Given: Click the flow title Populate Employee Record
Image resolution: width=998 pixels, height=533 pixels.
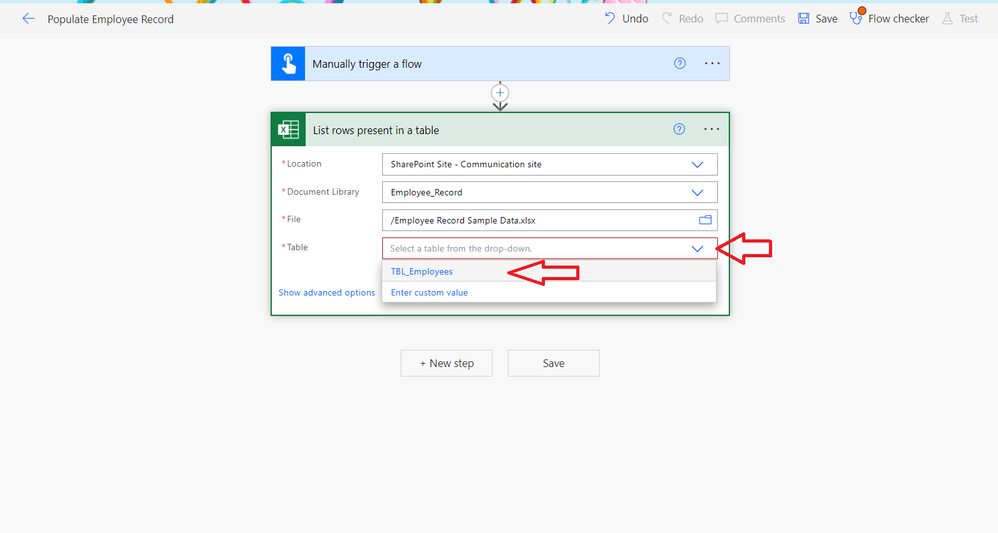Looking at the screenshot, I should 111,19.
